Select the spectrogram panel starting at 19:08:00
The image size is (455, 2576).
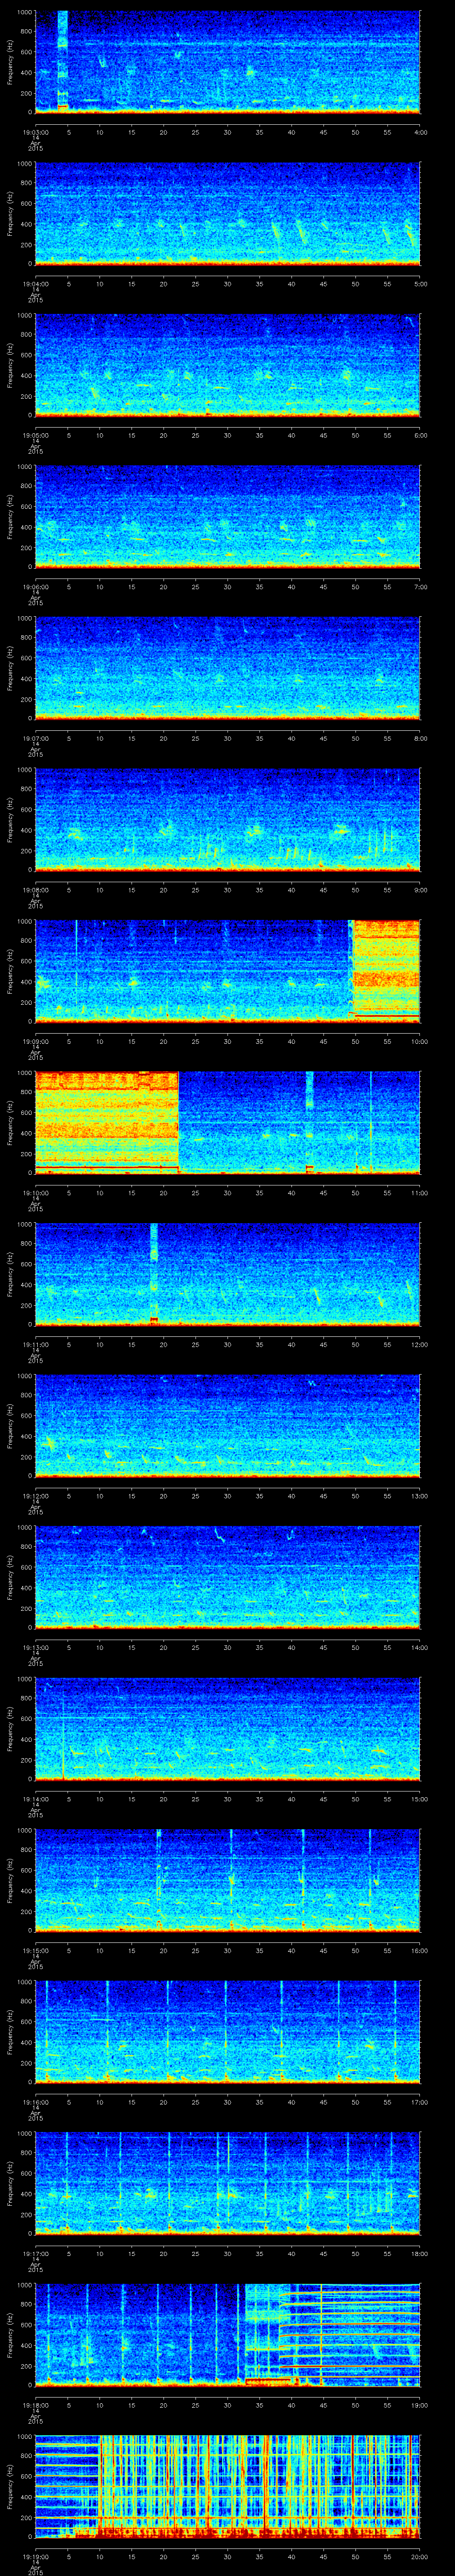pyautogui.click(x=228, y=820)
